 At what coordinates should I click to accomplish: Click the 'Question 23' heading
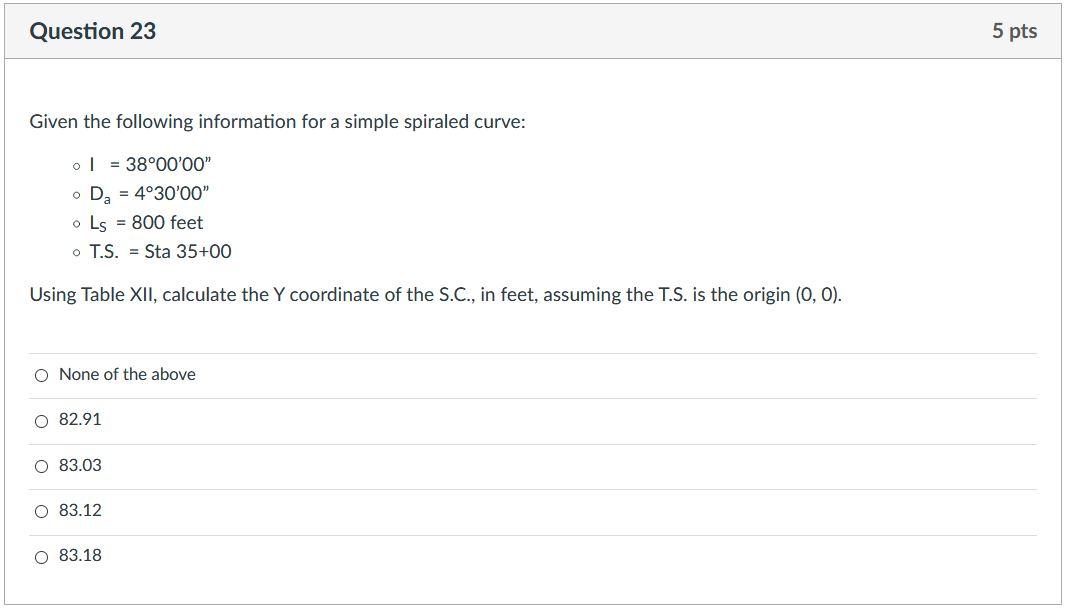92,31
